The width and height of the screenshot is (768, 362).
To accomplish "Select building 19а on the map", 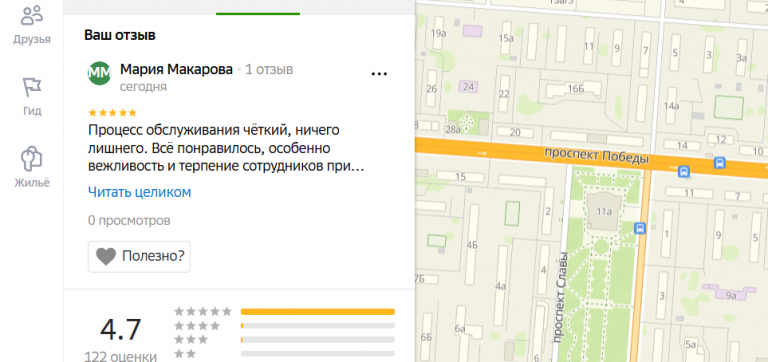I will [438, 33].
